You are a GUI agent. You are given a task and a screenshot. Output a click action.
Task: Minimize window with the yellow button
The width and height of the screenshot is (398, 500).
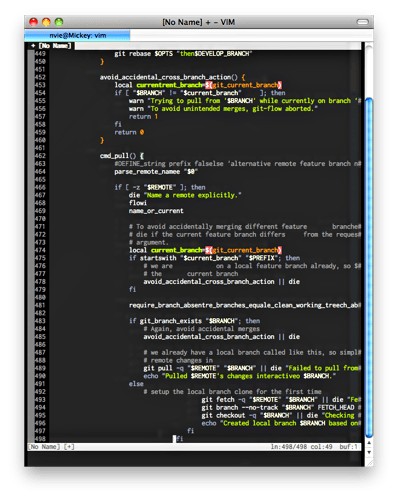tap(46, 22)
